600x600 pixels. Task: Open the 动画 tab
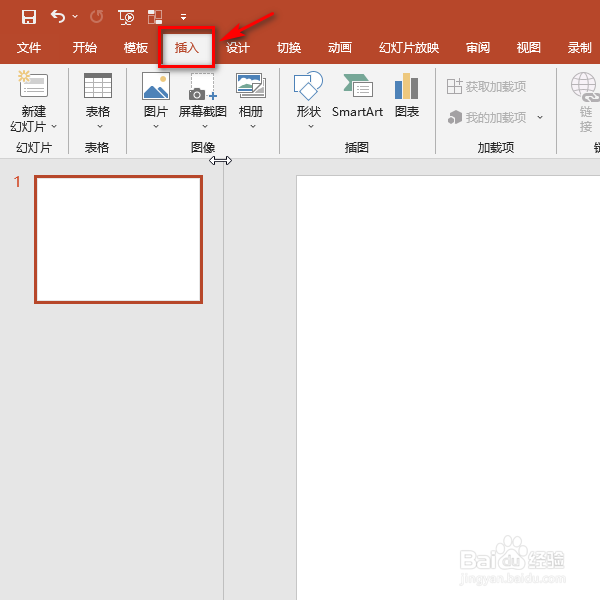click(x=340, y=48)
